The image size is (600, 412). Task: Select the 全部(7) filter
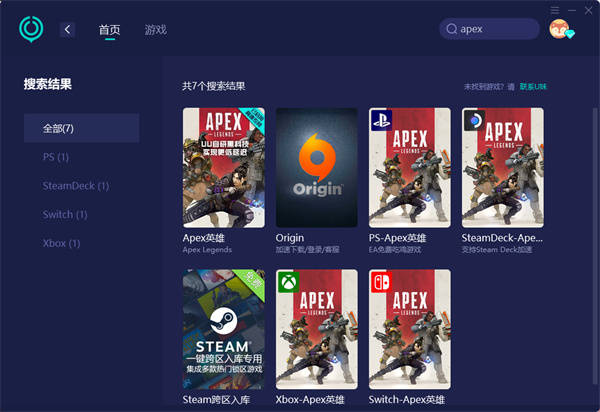(82, 128)
